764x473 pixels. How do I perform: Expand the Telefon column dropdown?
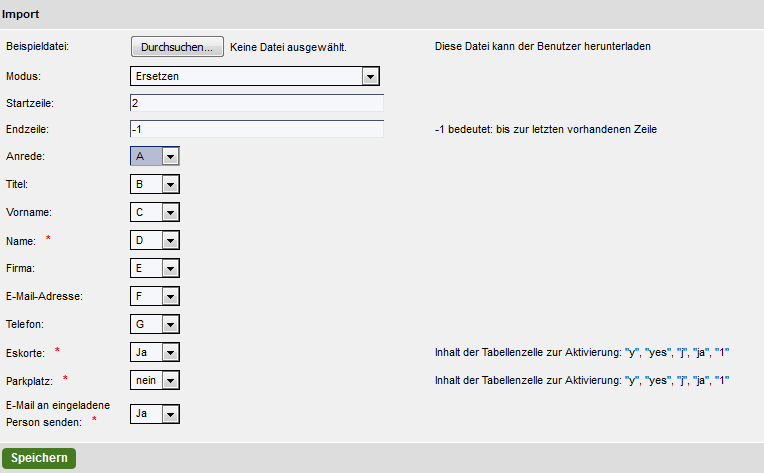pyautogui.click(x=155, y=324)
